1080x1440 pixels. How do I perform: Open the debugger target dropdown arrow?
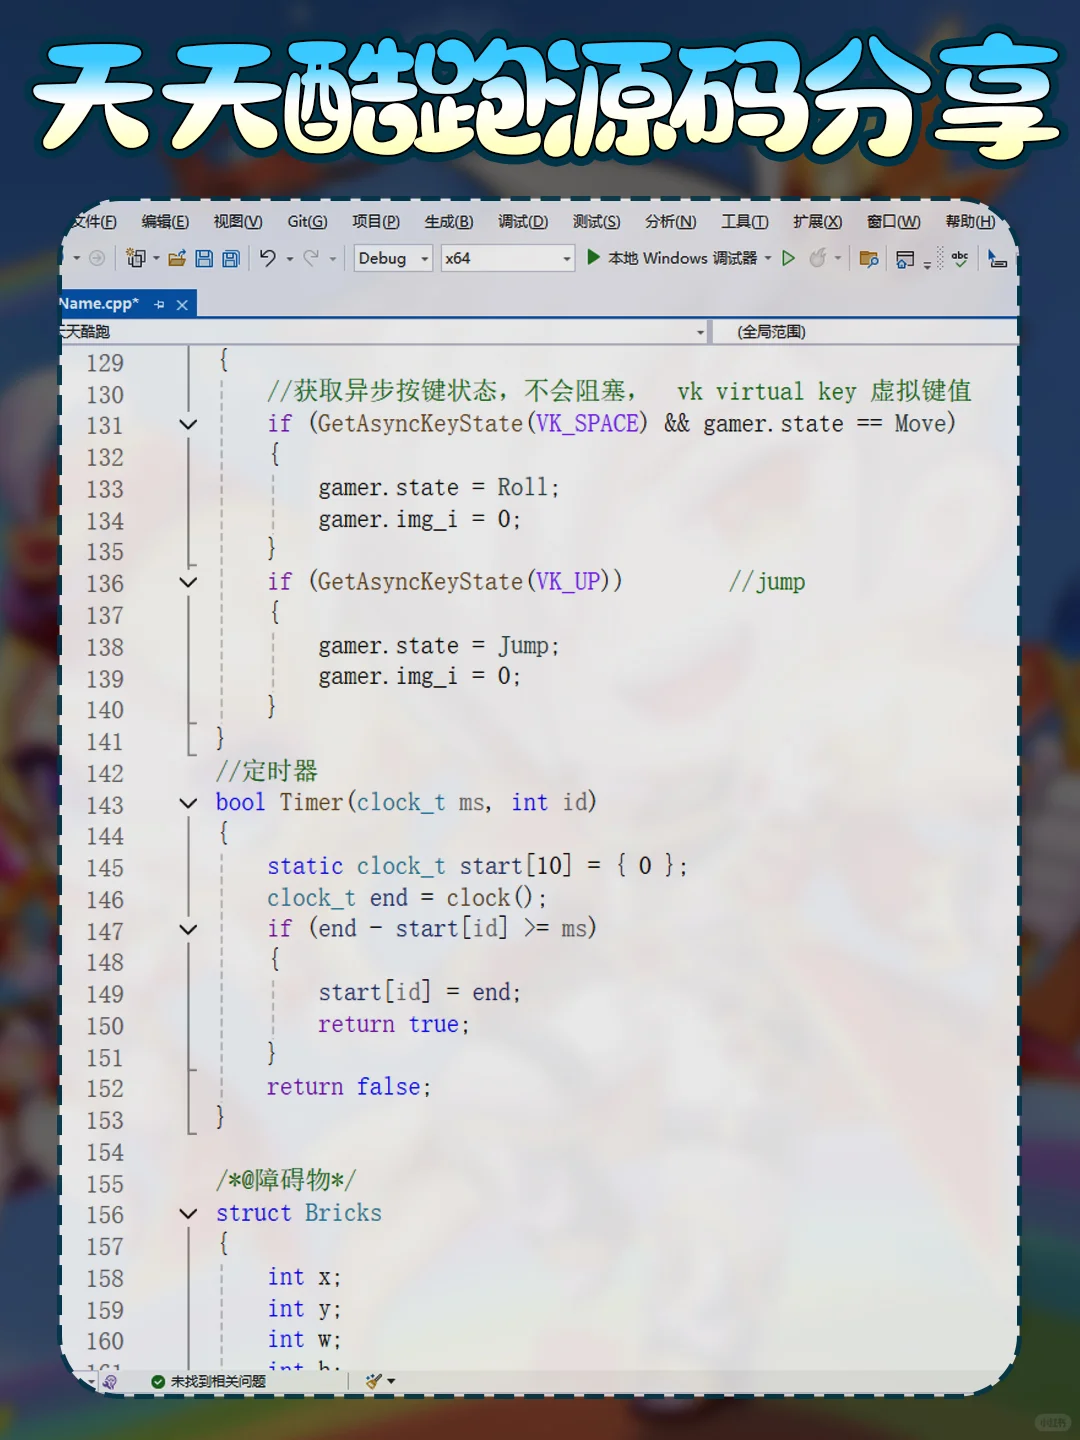point(768,258)
